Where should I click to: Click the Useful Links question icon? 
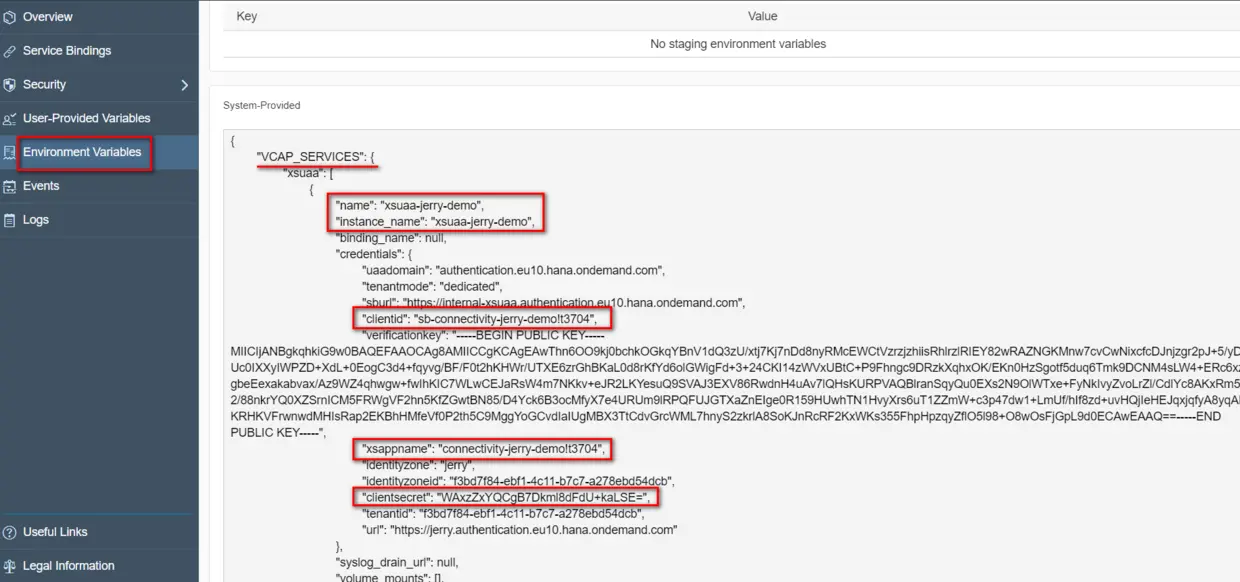click(9, 532)
